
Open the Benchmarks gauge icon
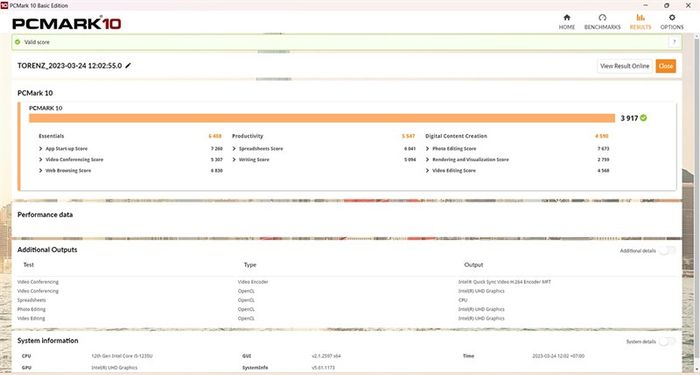pyautogui.click(x=602, y=18)
